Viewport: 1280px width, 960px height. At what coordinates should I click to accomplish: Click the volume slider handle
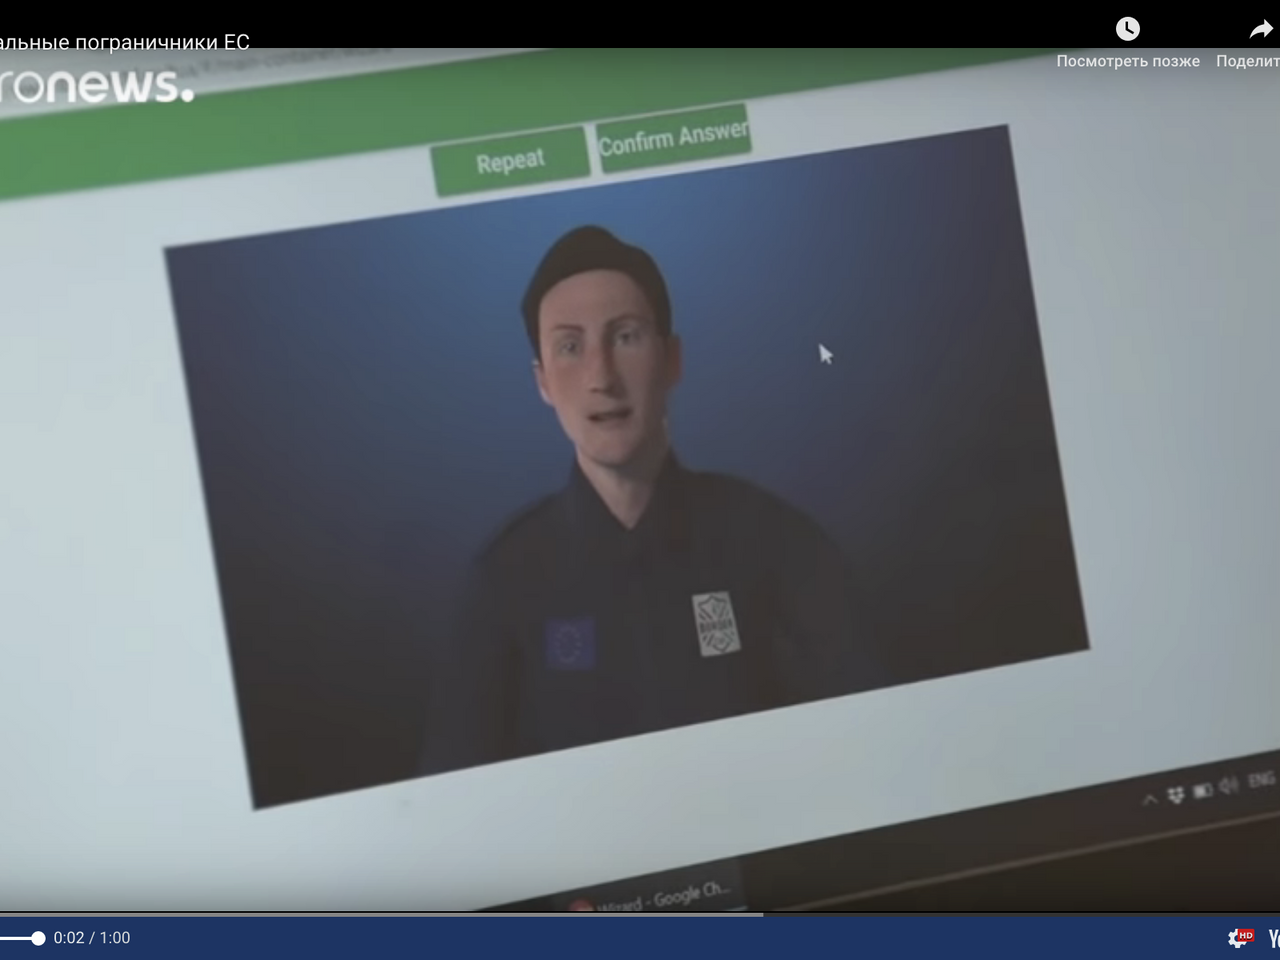(x=38, y=938)
